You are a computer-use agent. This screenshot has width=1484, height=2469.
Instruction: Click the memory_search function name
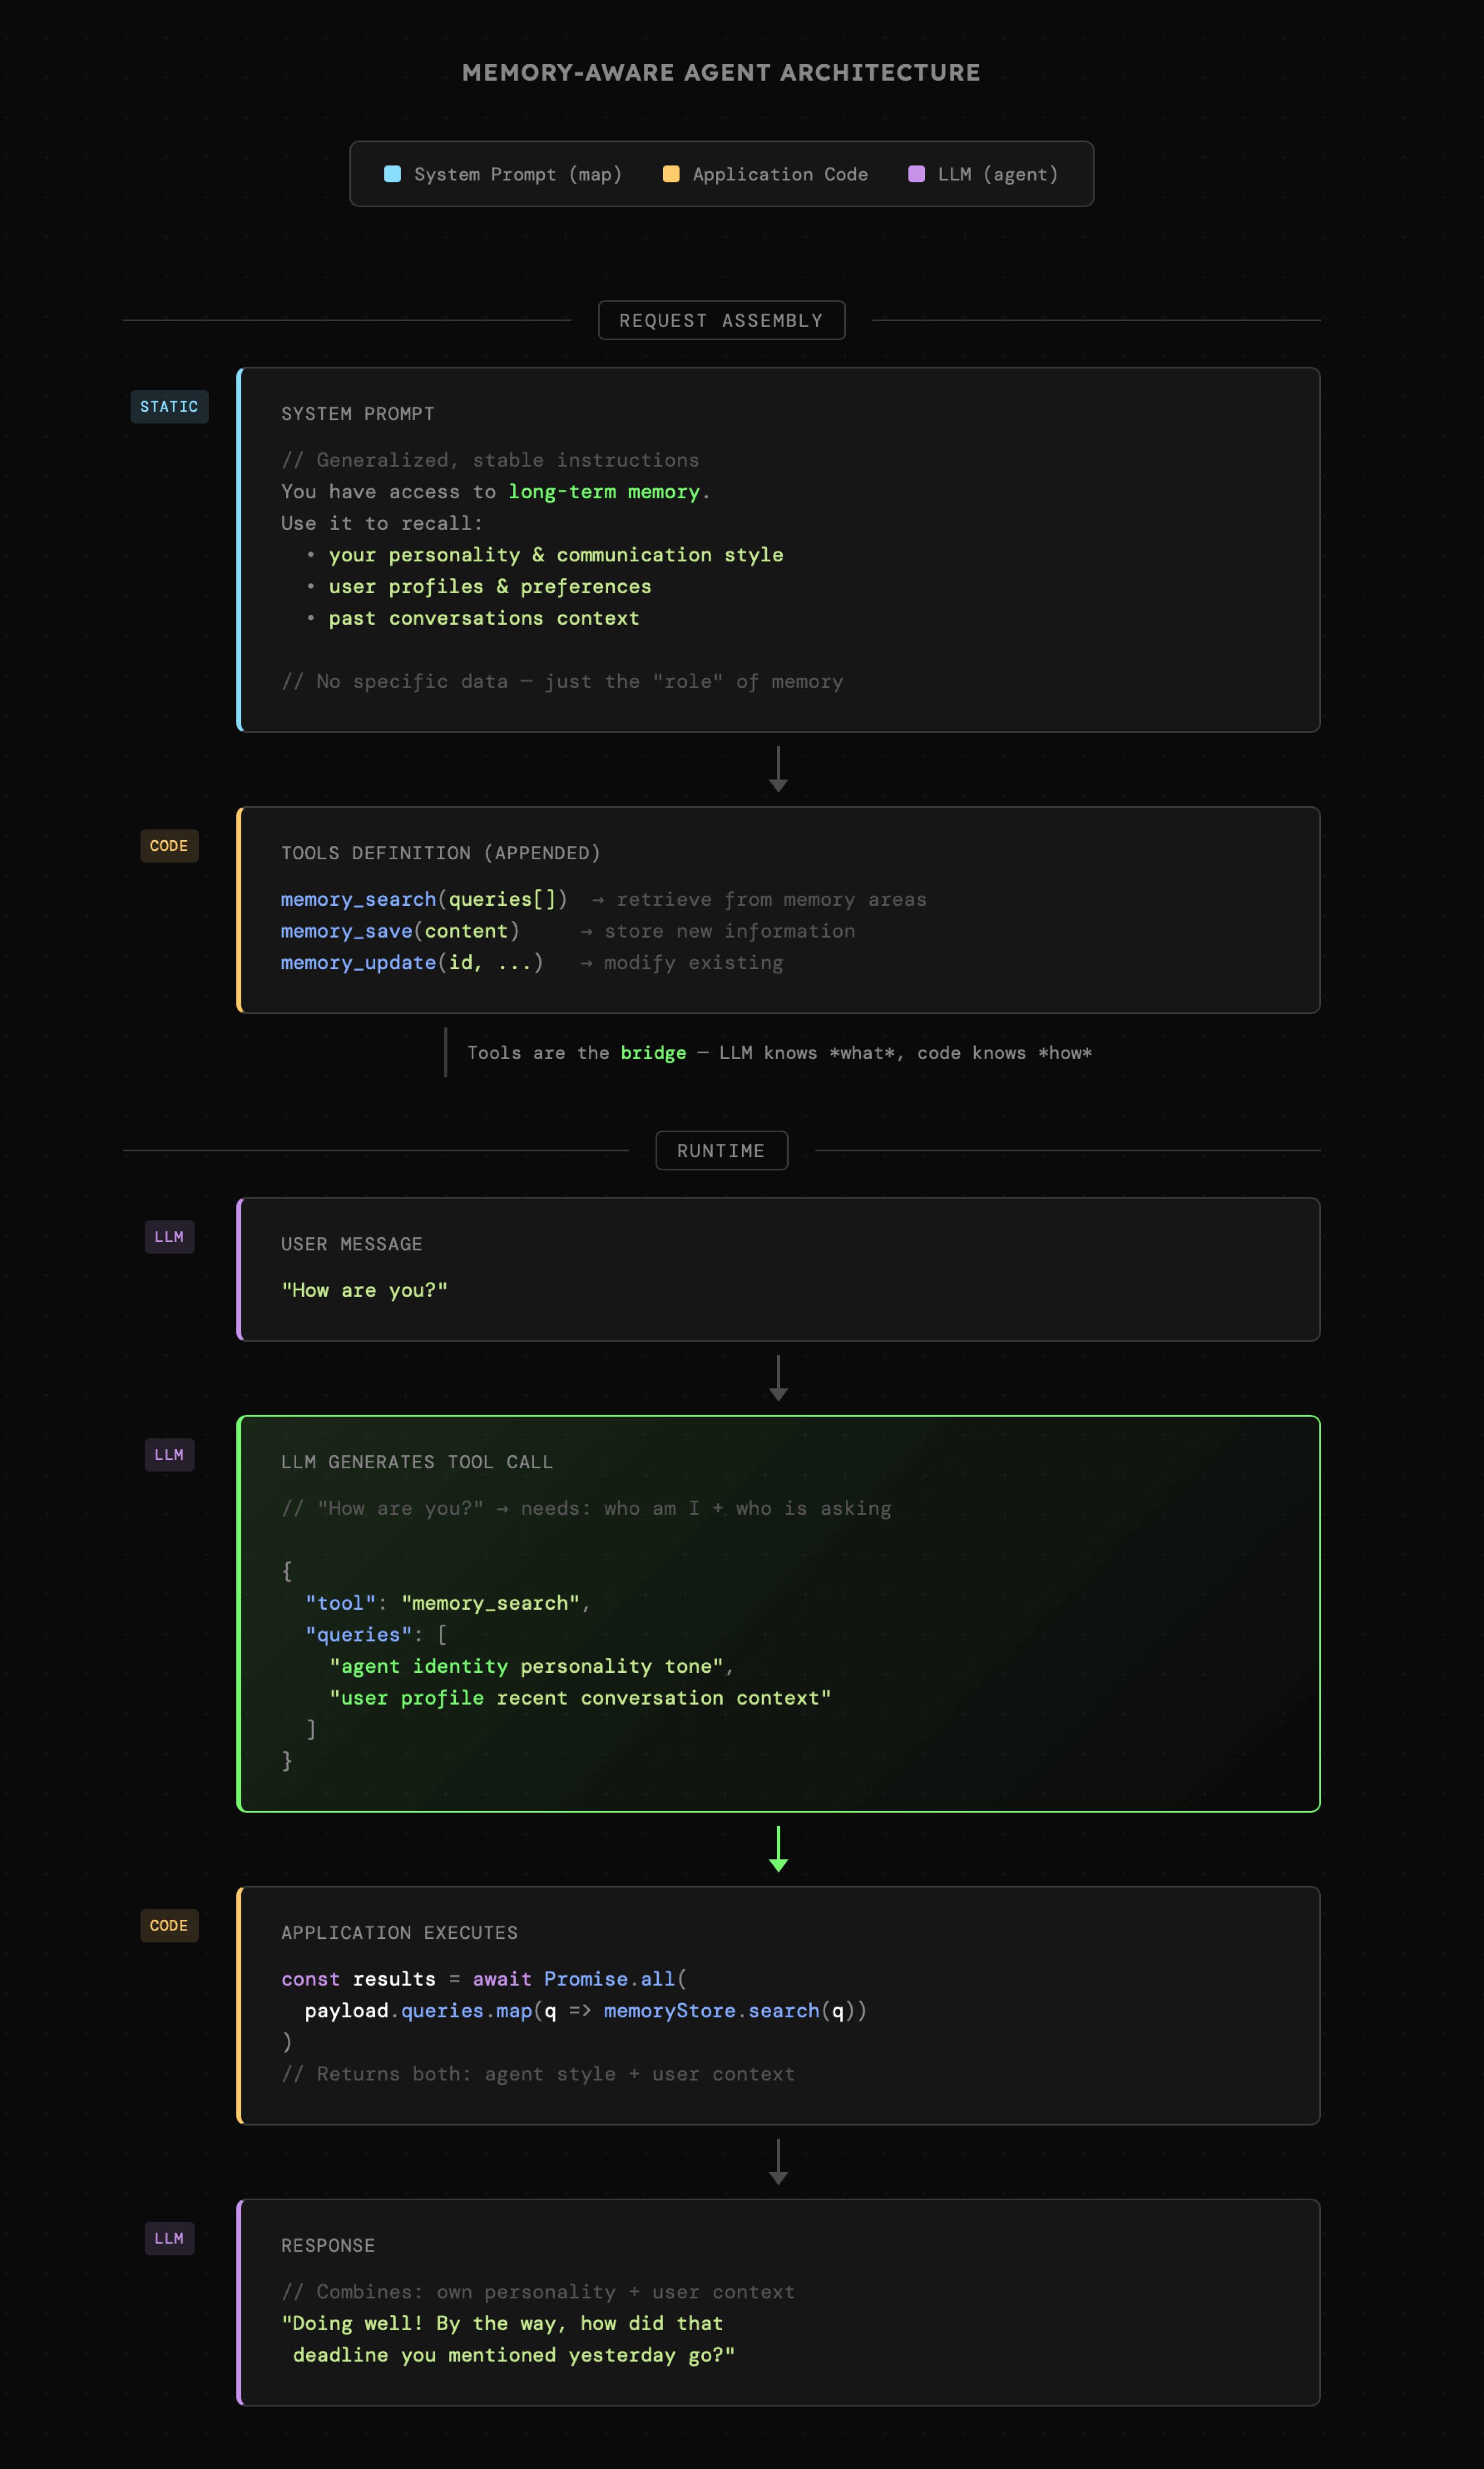point(358,900)
